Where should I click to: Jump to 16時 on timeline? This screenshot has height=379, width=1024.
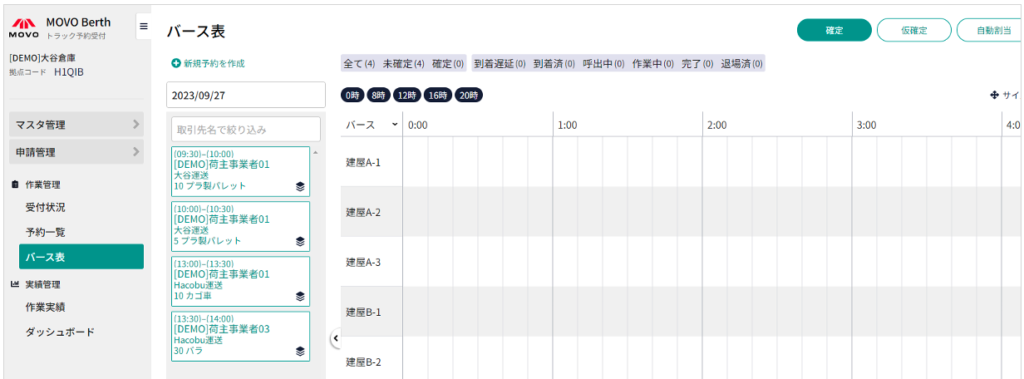(x=438, y=95)
